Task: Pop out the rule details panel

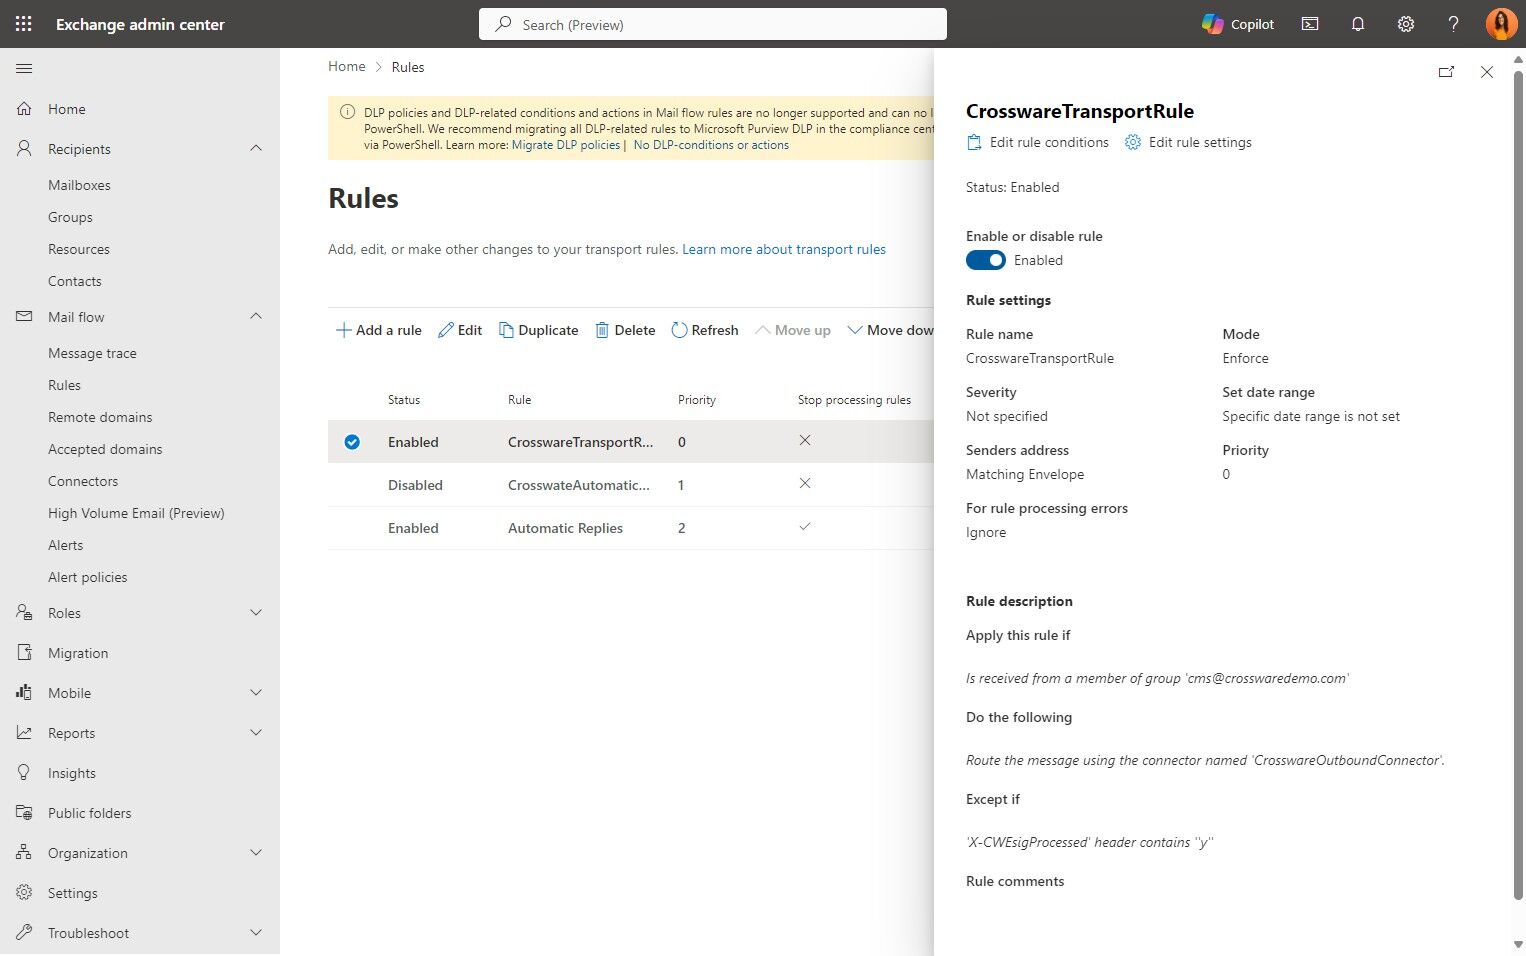Action: 1446,72
